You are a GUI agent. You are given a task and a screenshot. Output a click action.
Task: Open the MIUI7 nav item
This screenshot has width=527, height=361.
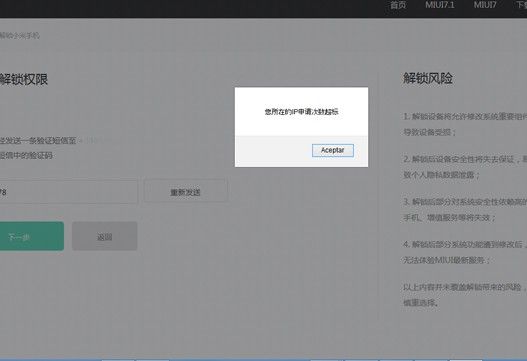click(485, 5)
